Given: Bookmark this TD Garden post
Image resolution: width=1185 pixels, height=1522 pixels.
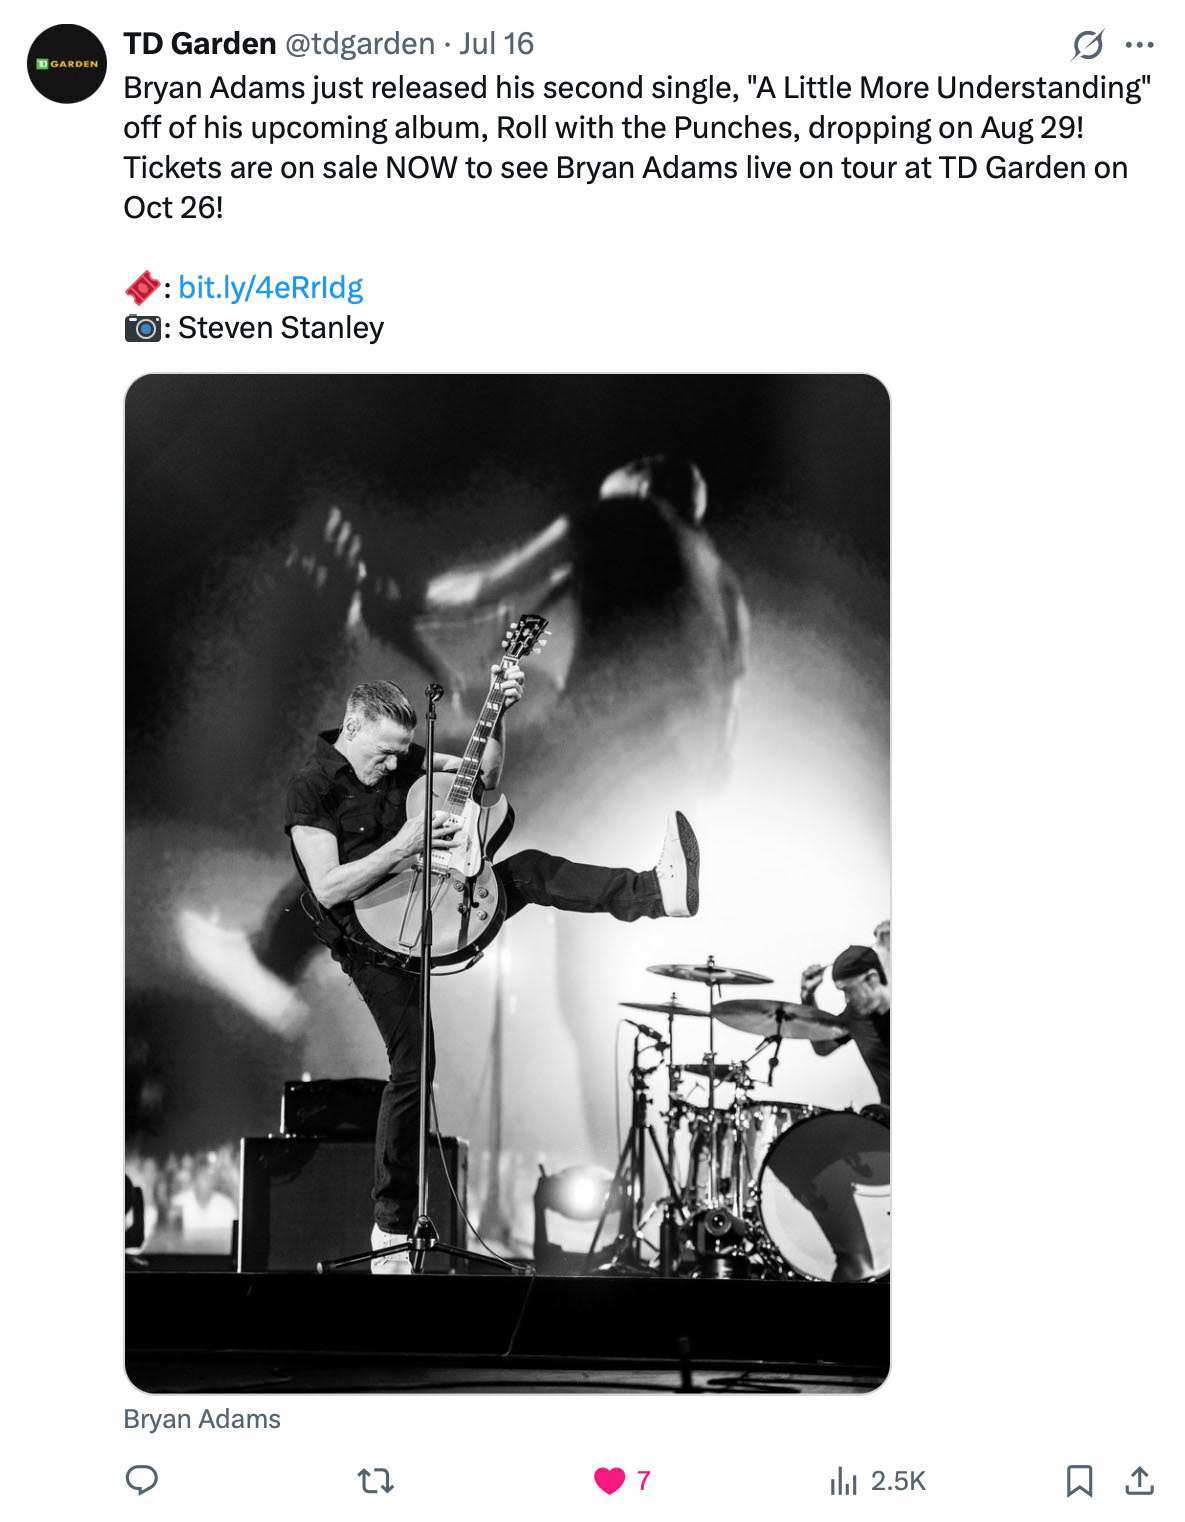Looking at the screenshot, I should pos(1079,1480).
